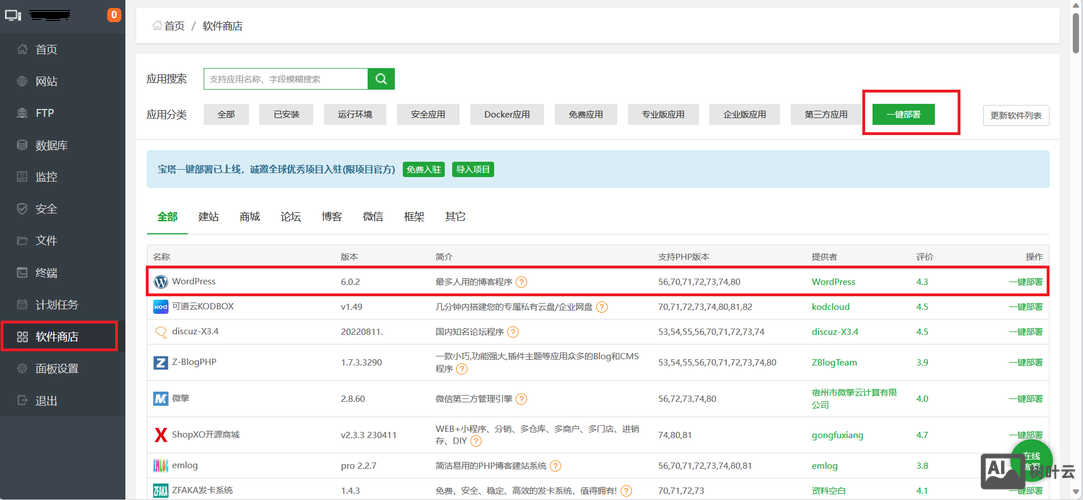Image resolution: width=1083 pixels, height=500 pixels.
Task: Click 一键部署 link in discuz-X3.4 row
Action: point(1026,332)
